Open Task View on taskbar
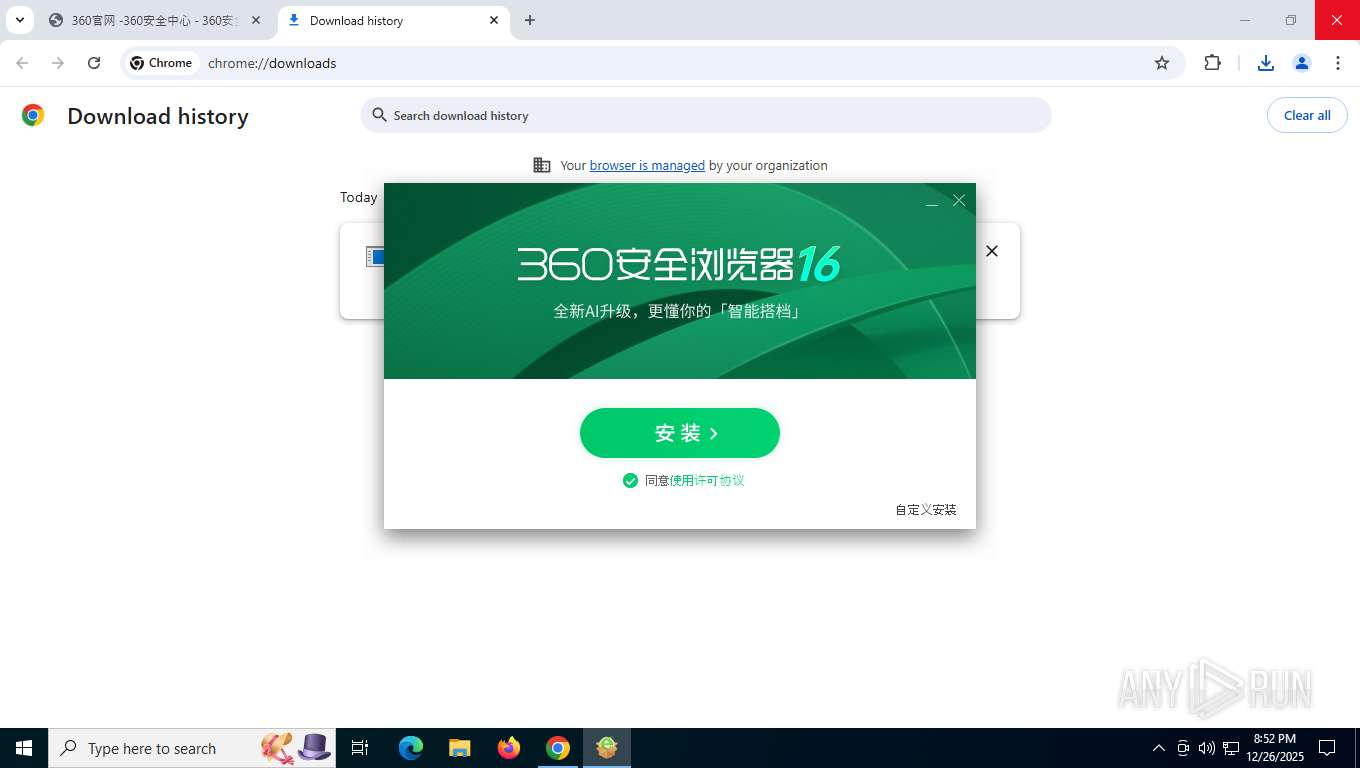The width and height of the screenshot is (1360, 768). 360,748
